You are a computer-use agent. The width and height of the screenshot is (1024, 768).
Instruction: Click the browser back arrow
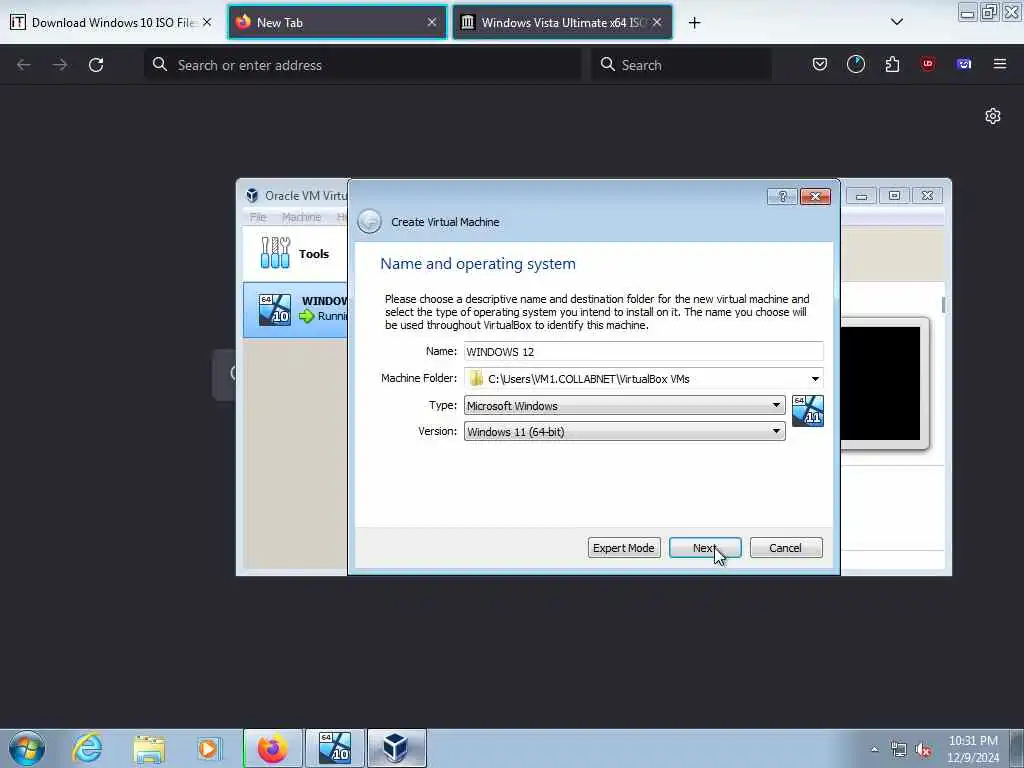[x=24, y=65]
